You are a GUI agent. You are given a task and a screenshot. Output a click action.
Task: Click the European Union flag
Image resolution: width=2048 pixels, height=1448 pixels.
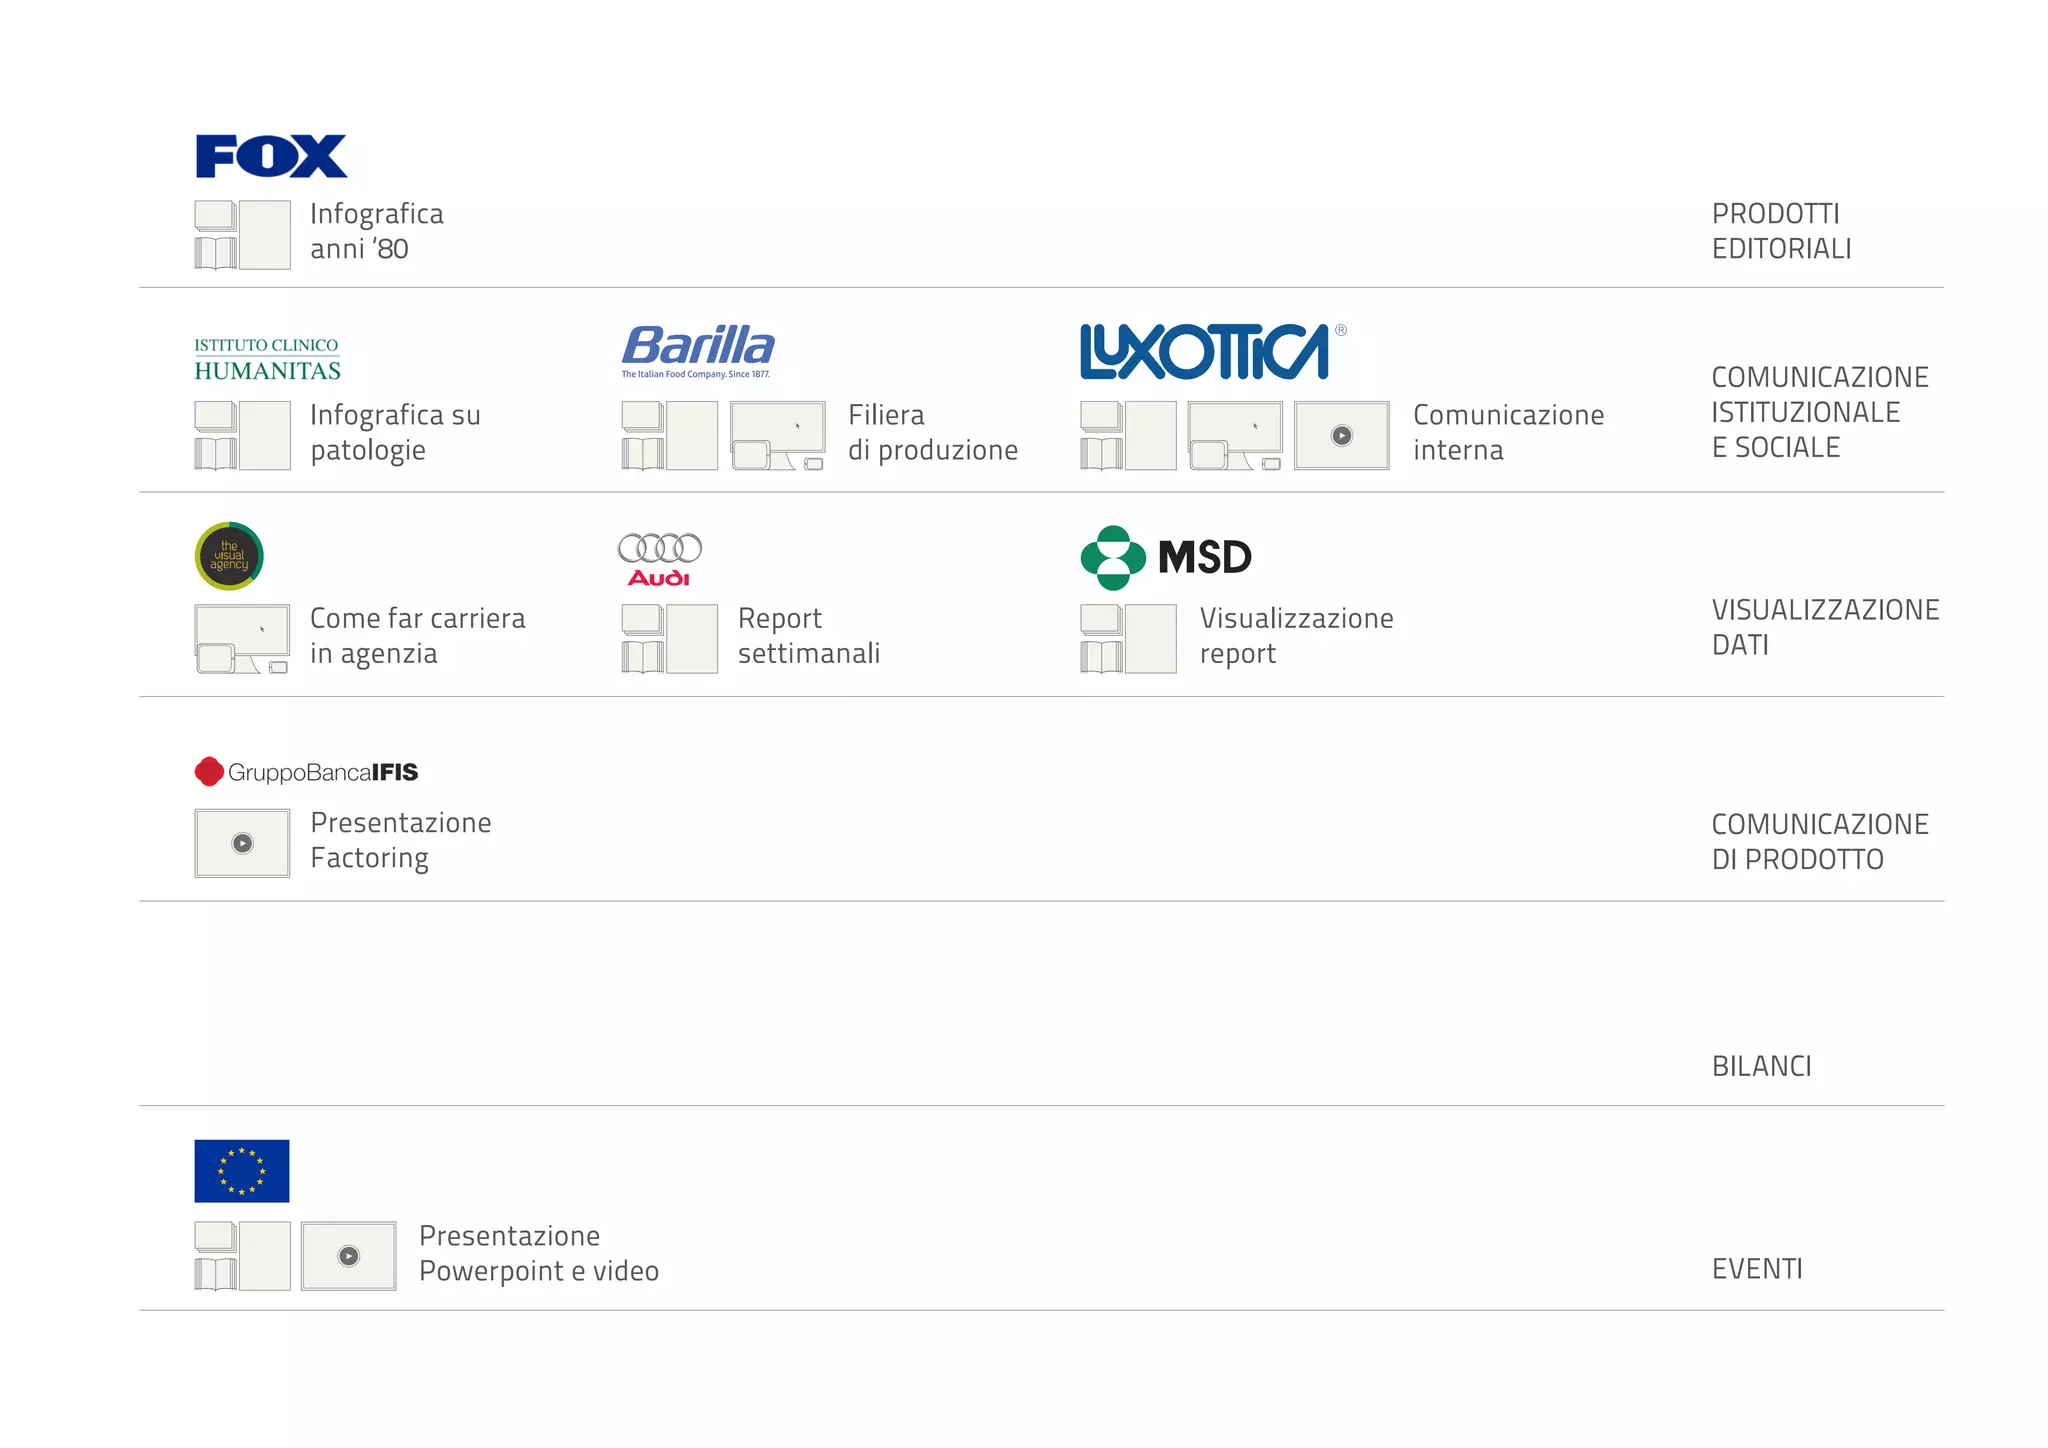242,1170
